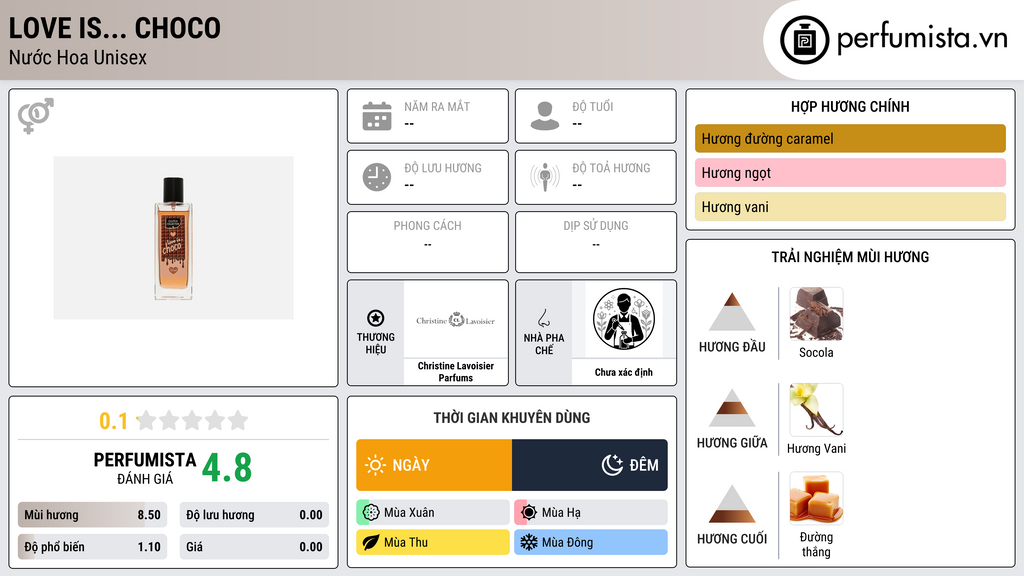Click the star badge icon above Thương hiệu
This screenshot has height=576, width=1024.
click(x=376, y=318)
